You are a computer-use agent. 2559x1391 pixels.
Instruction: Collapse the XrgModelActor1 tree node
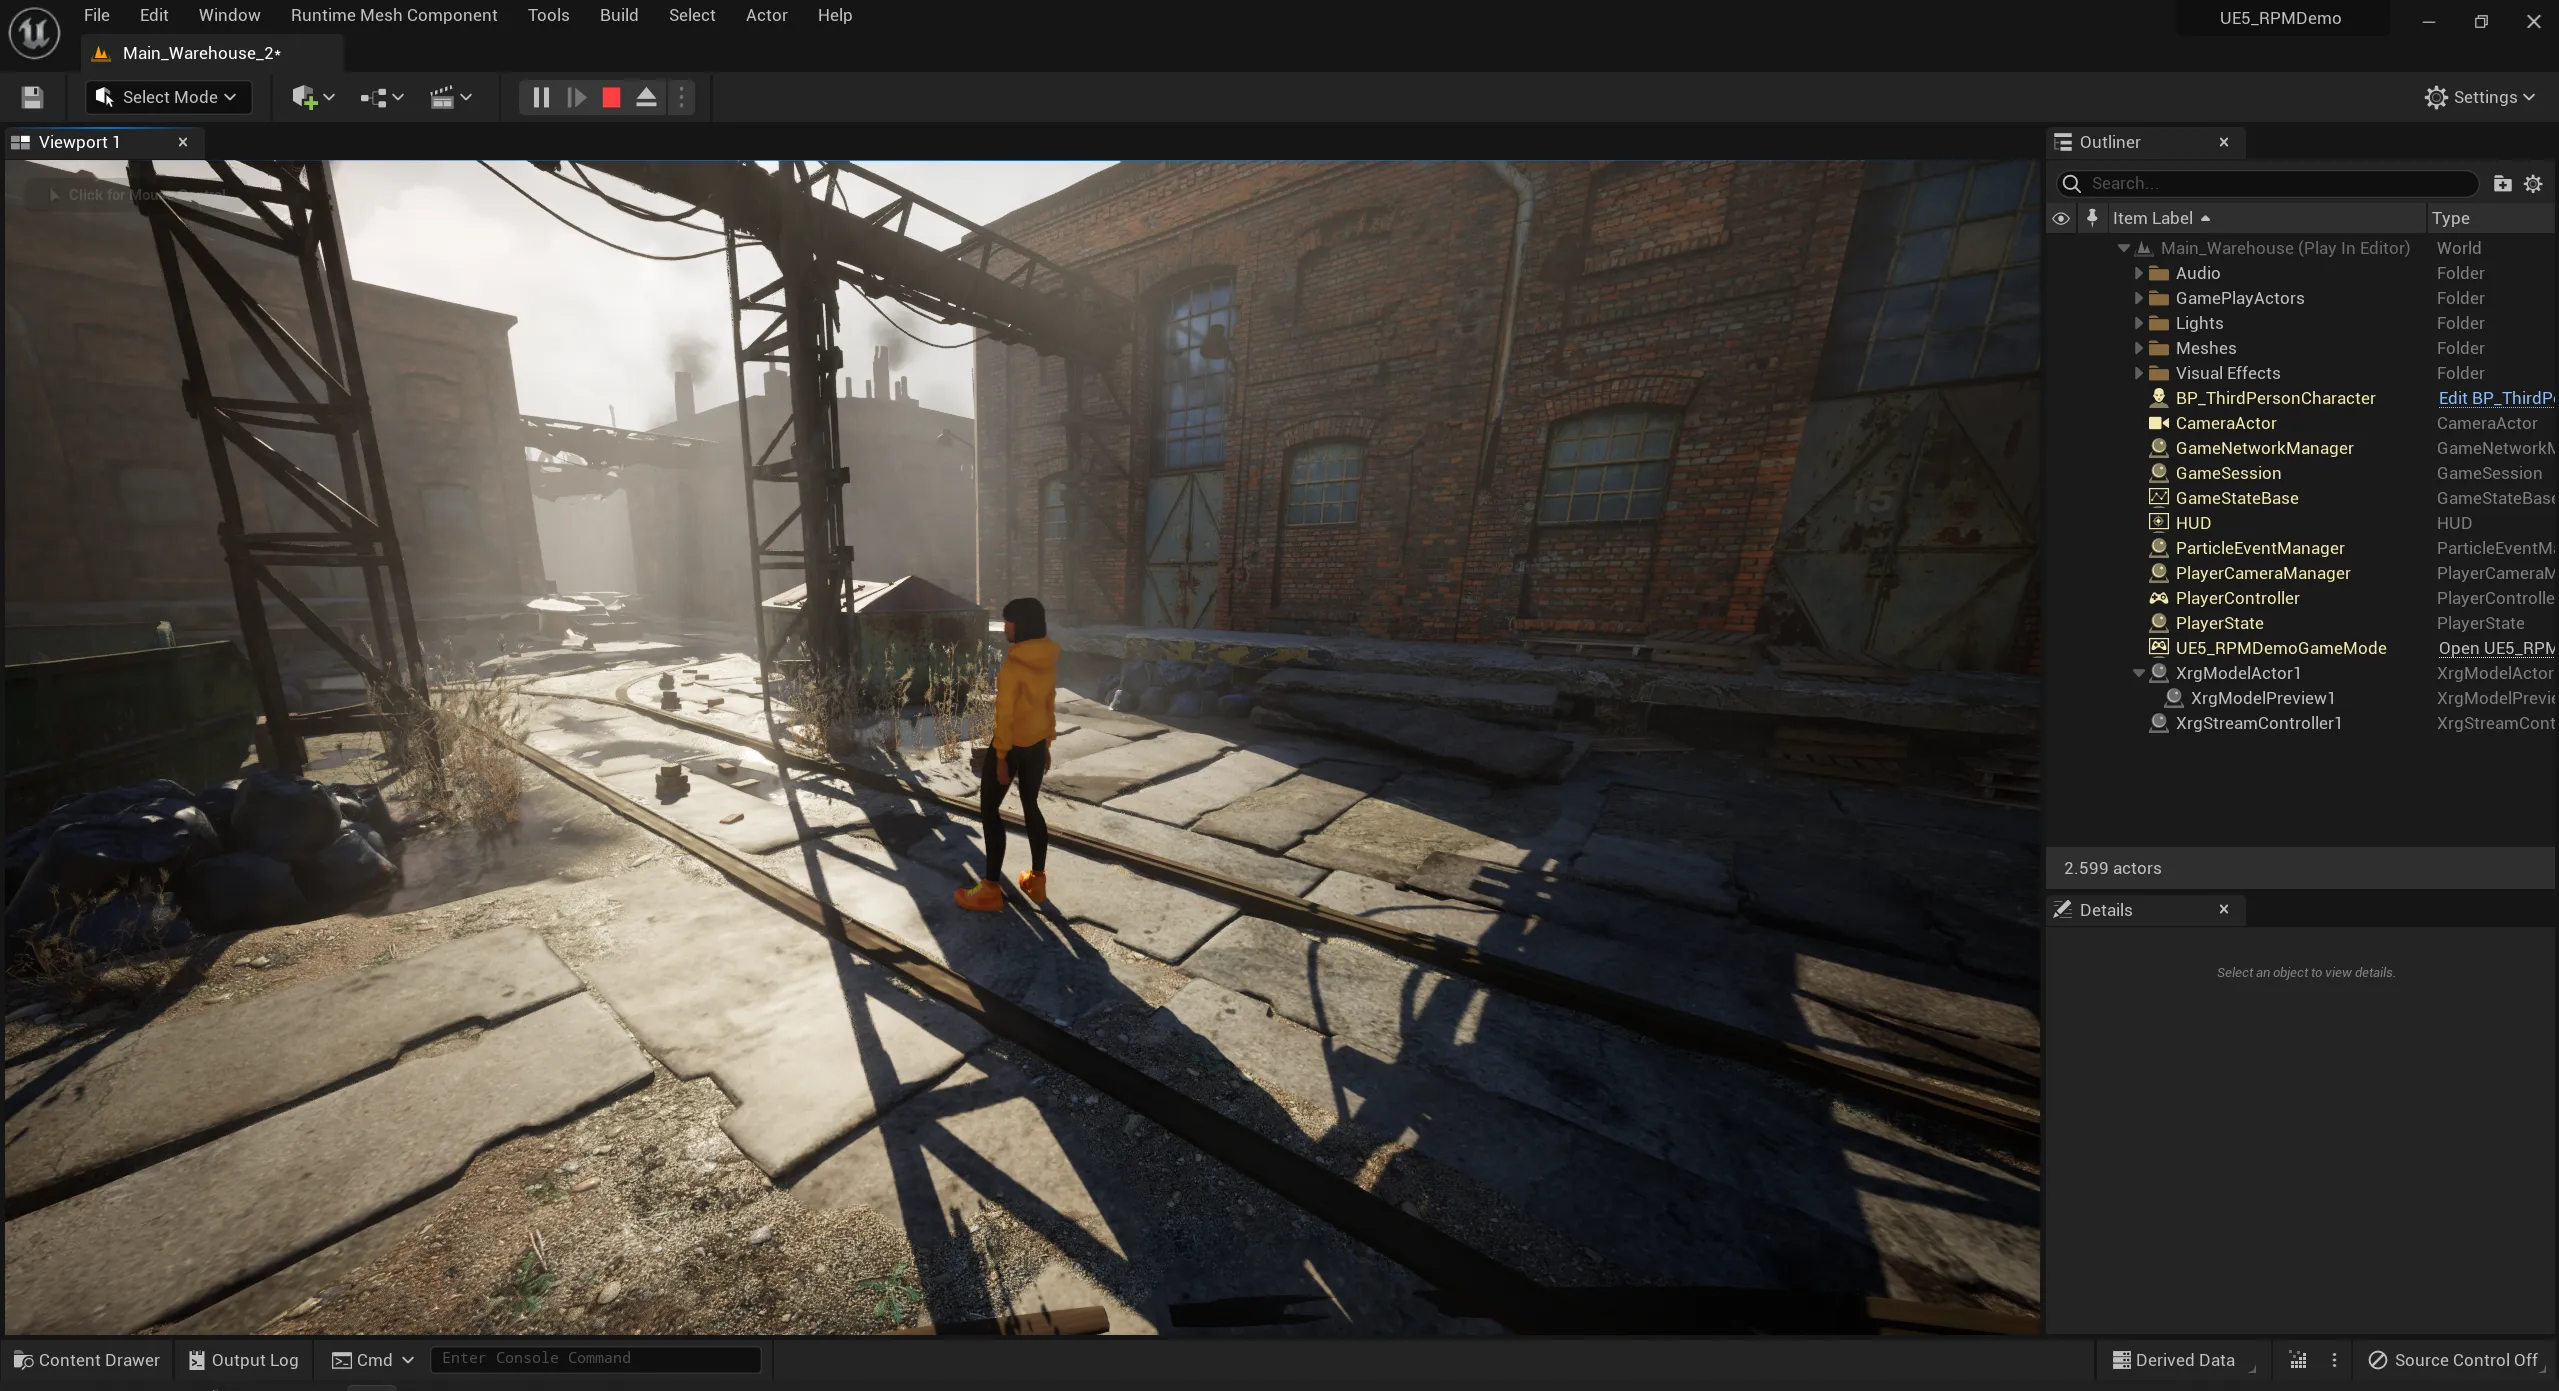(2138, 673)
